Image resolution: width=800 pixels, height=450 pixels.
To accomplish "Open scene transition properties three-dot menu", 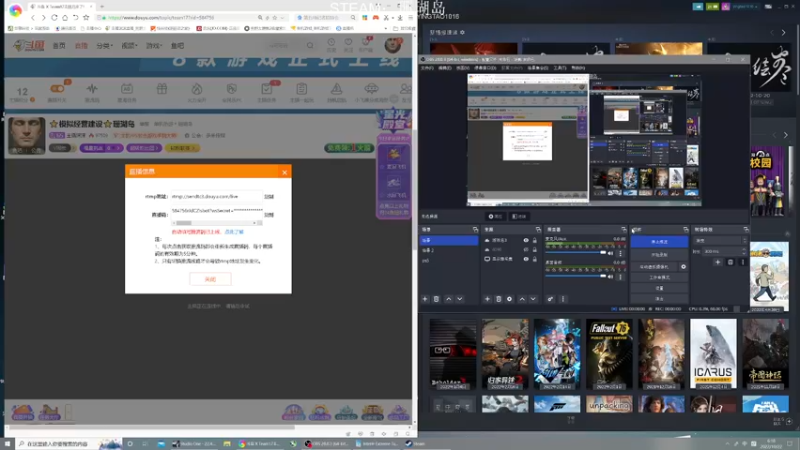I will [742, 262].
